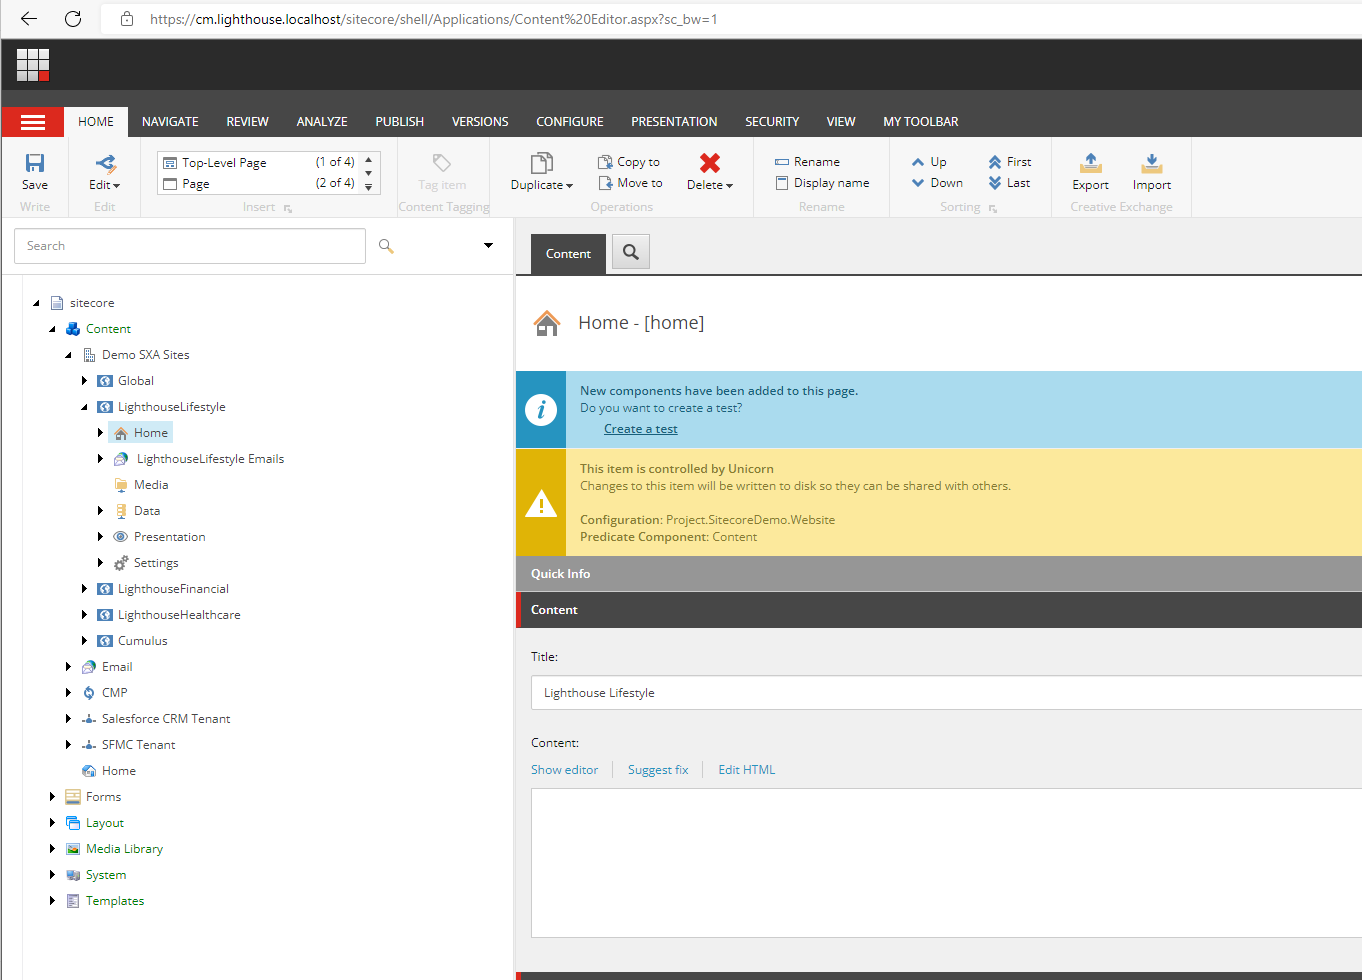The image size is (1362, 980).
Task: Click the site lock icon in address bar
Action: click(x=127, y=19)
